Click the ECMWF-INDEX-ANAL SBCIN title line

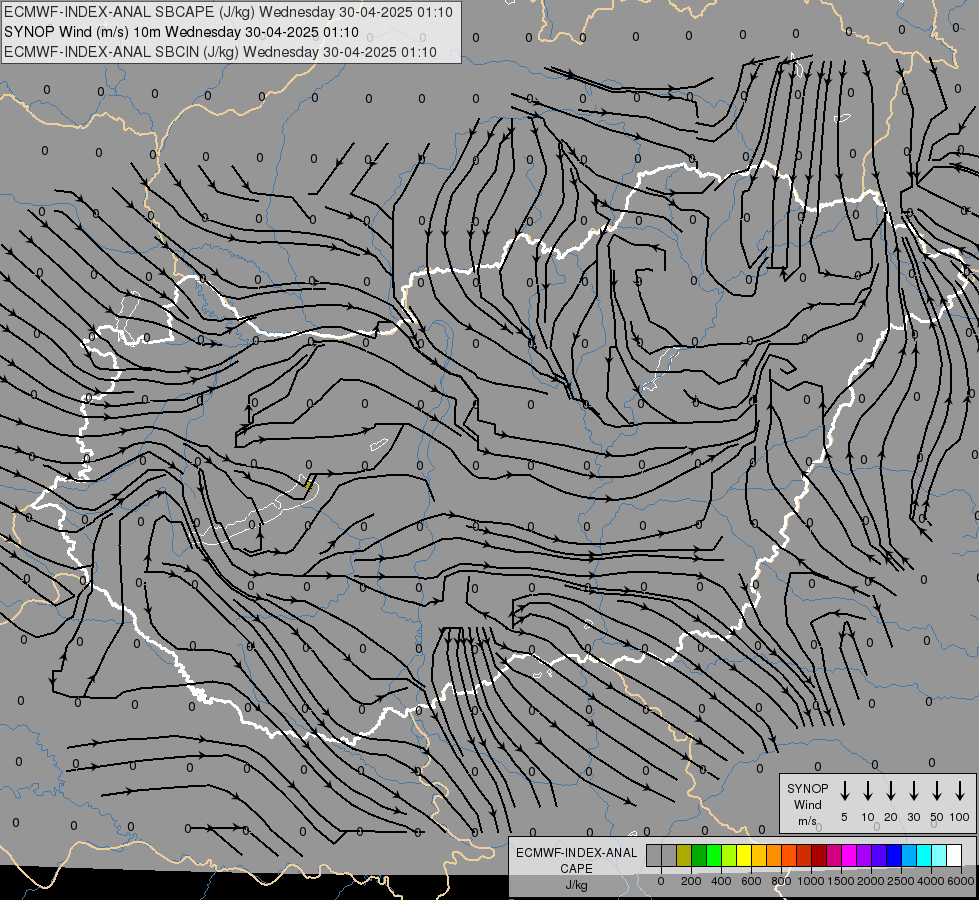(220, 52)
